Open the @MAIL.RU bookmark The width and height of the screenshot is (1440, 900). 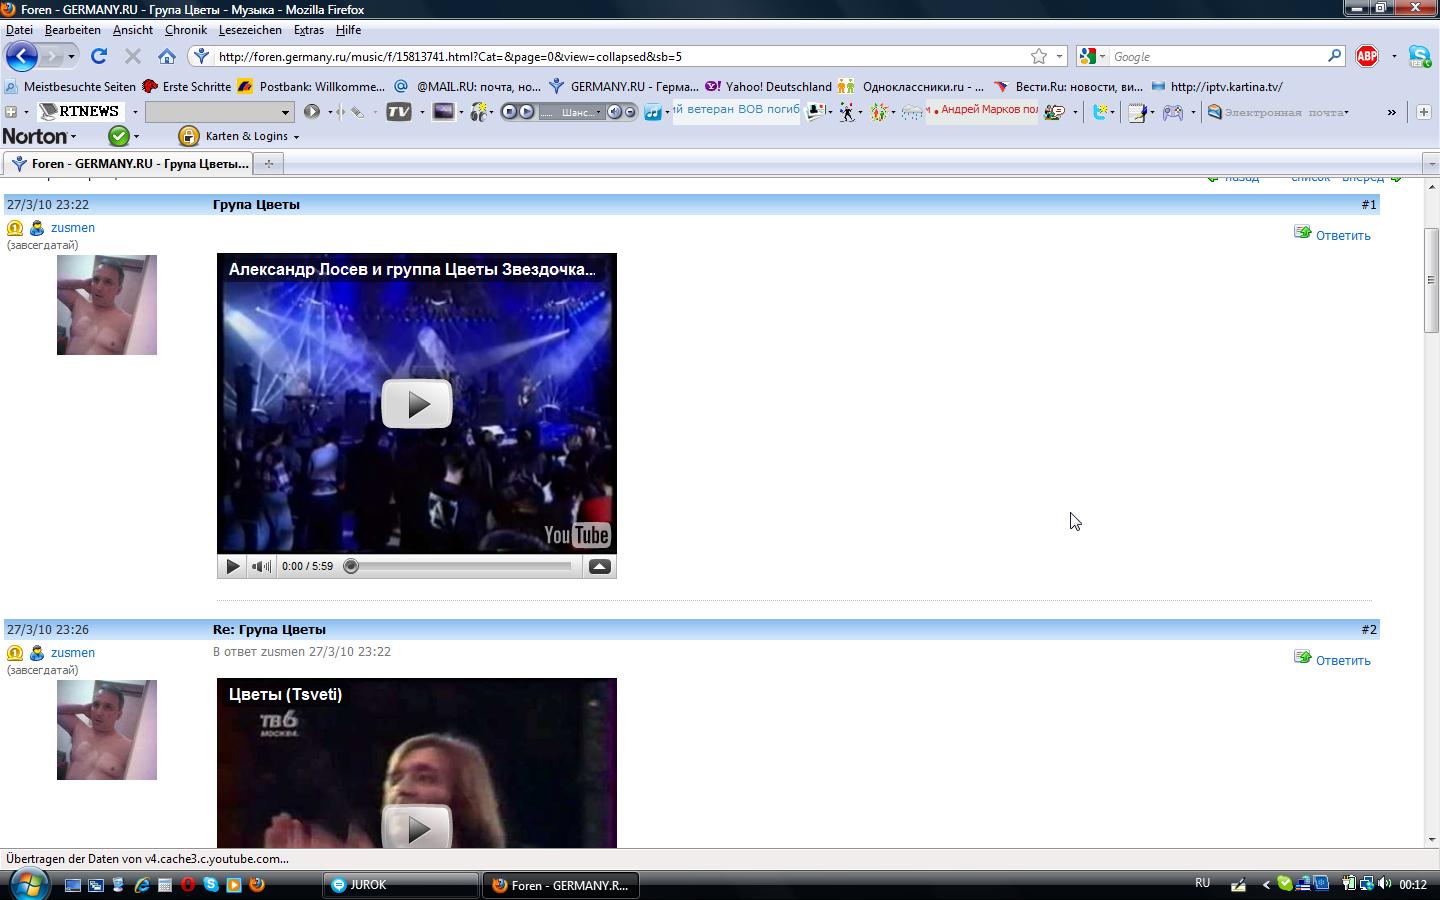click(x=467, y=87)
